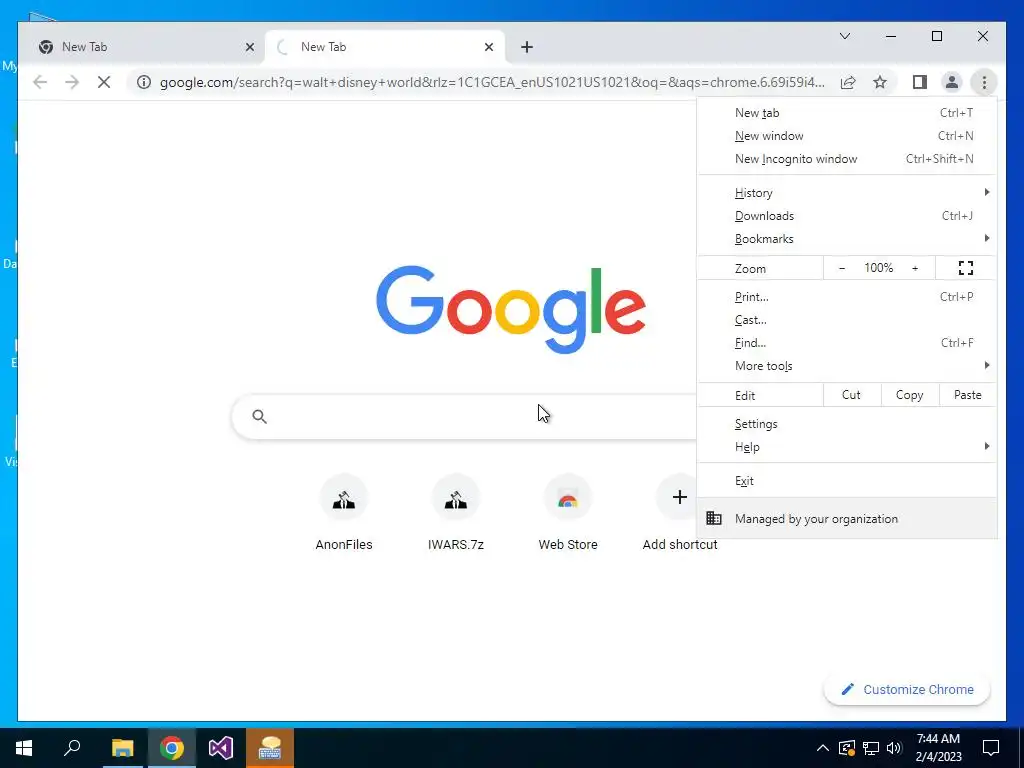
Task: Select the loading second New Tab
Action: coord(385,47)
